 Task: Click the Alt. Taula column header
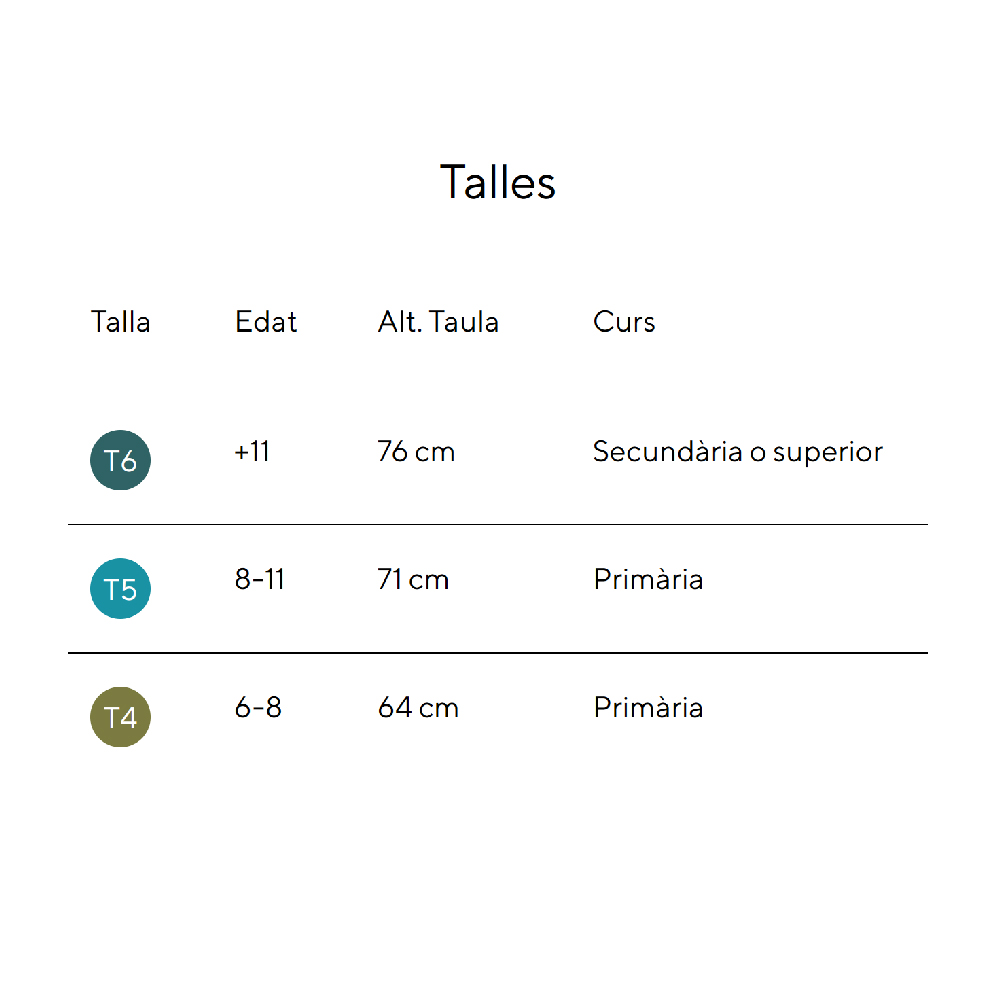438,322
